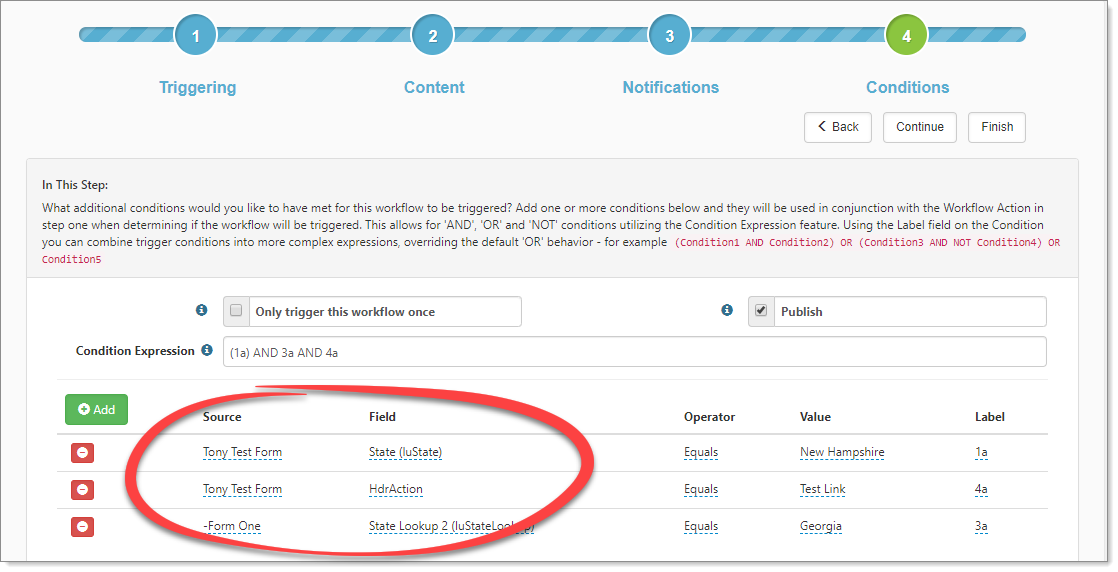Go to step 1 Triggering circle

pyautogui.click(x=195, y=36)
